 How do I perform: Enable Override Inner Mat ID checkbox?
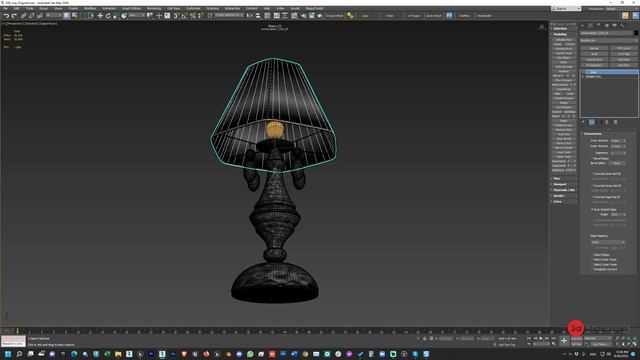click(592, 174)
